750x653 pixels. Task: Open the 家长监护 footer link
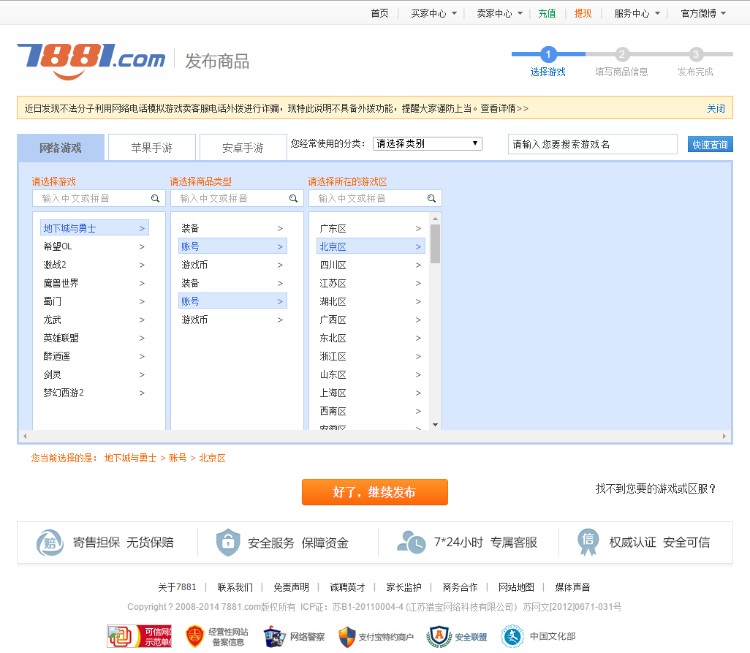point(404,587)
